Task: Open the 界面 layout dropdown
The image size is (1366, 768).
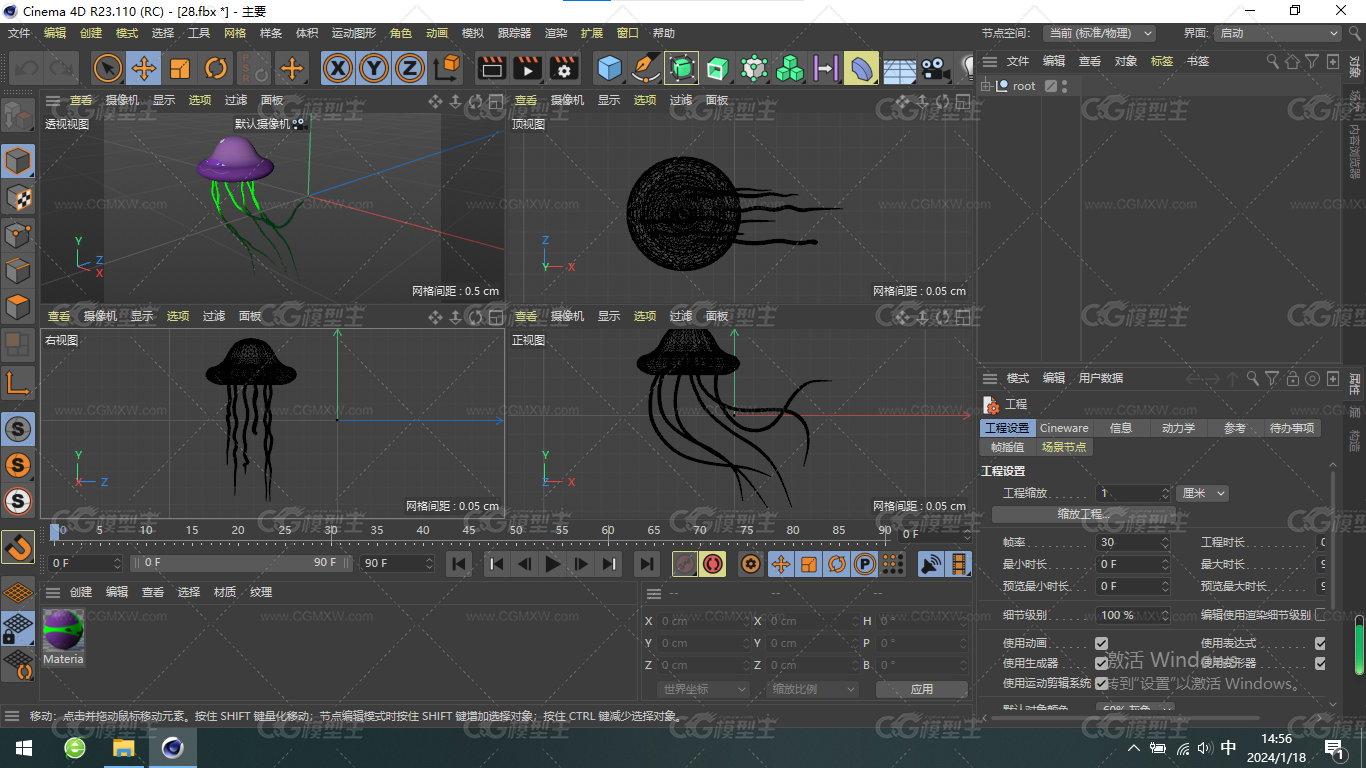Action: point(1277,33)
